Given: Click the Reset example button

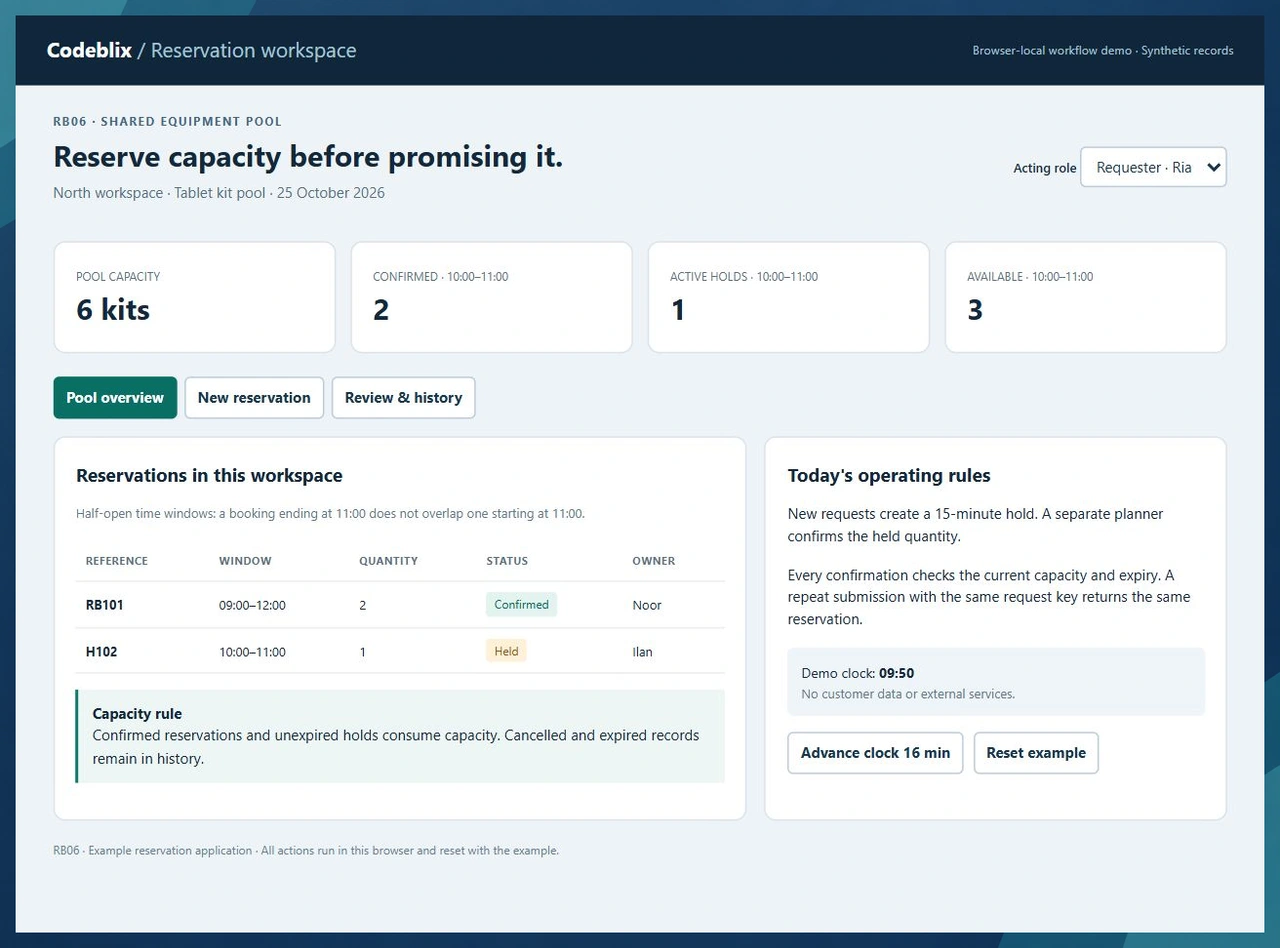Looking at the screenshot, I should pos(1036,753).
